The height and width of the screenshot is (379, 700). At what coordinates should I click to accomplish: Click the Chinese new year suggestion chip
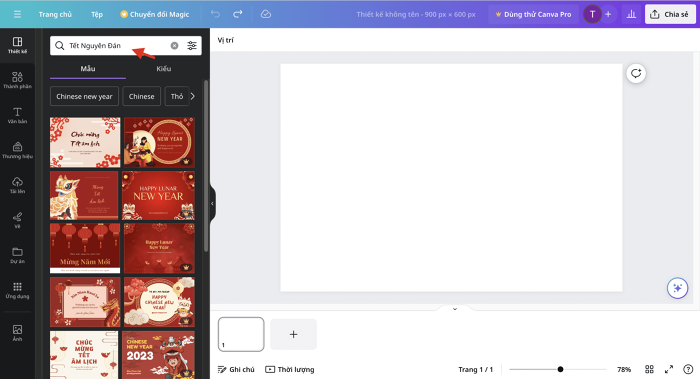point(84,96)
